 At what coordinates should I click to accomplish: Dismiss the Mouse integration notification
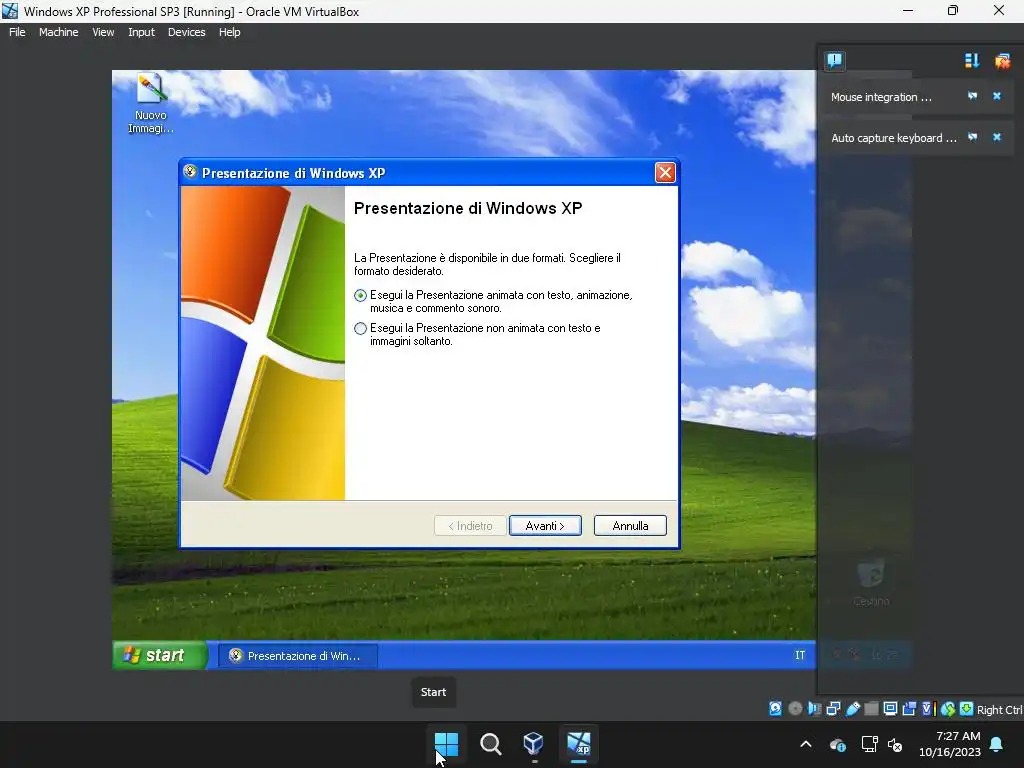coord(997,96)
